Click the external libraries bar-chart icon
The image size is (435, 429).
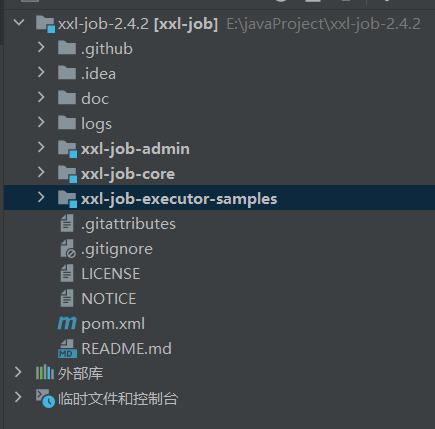tap(45, 373)
